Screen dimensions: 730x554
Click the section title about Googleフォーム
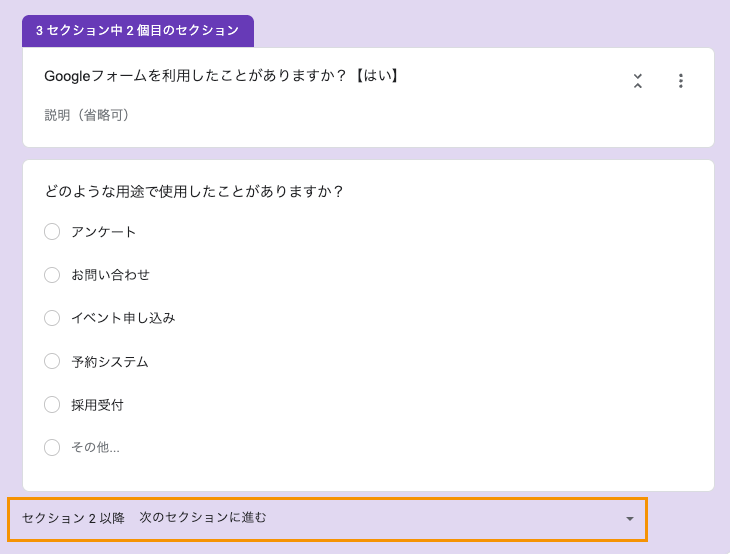[223, 76]
